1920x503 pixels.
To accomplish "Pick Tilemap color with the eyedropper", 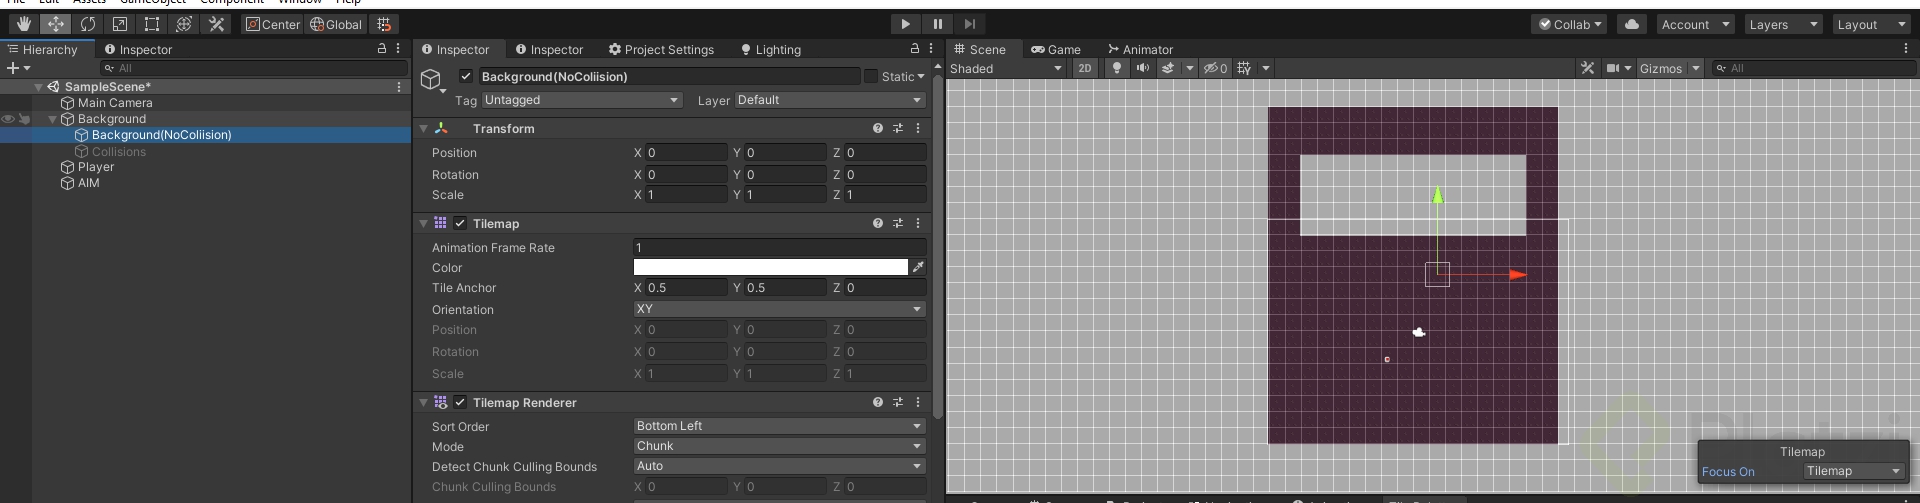I will [918, 267].
